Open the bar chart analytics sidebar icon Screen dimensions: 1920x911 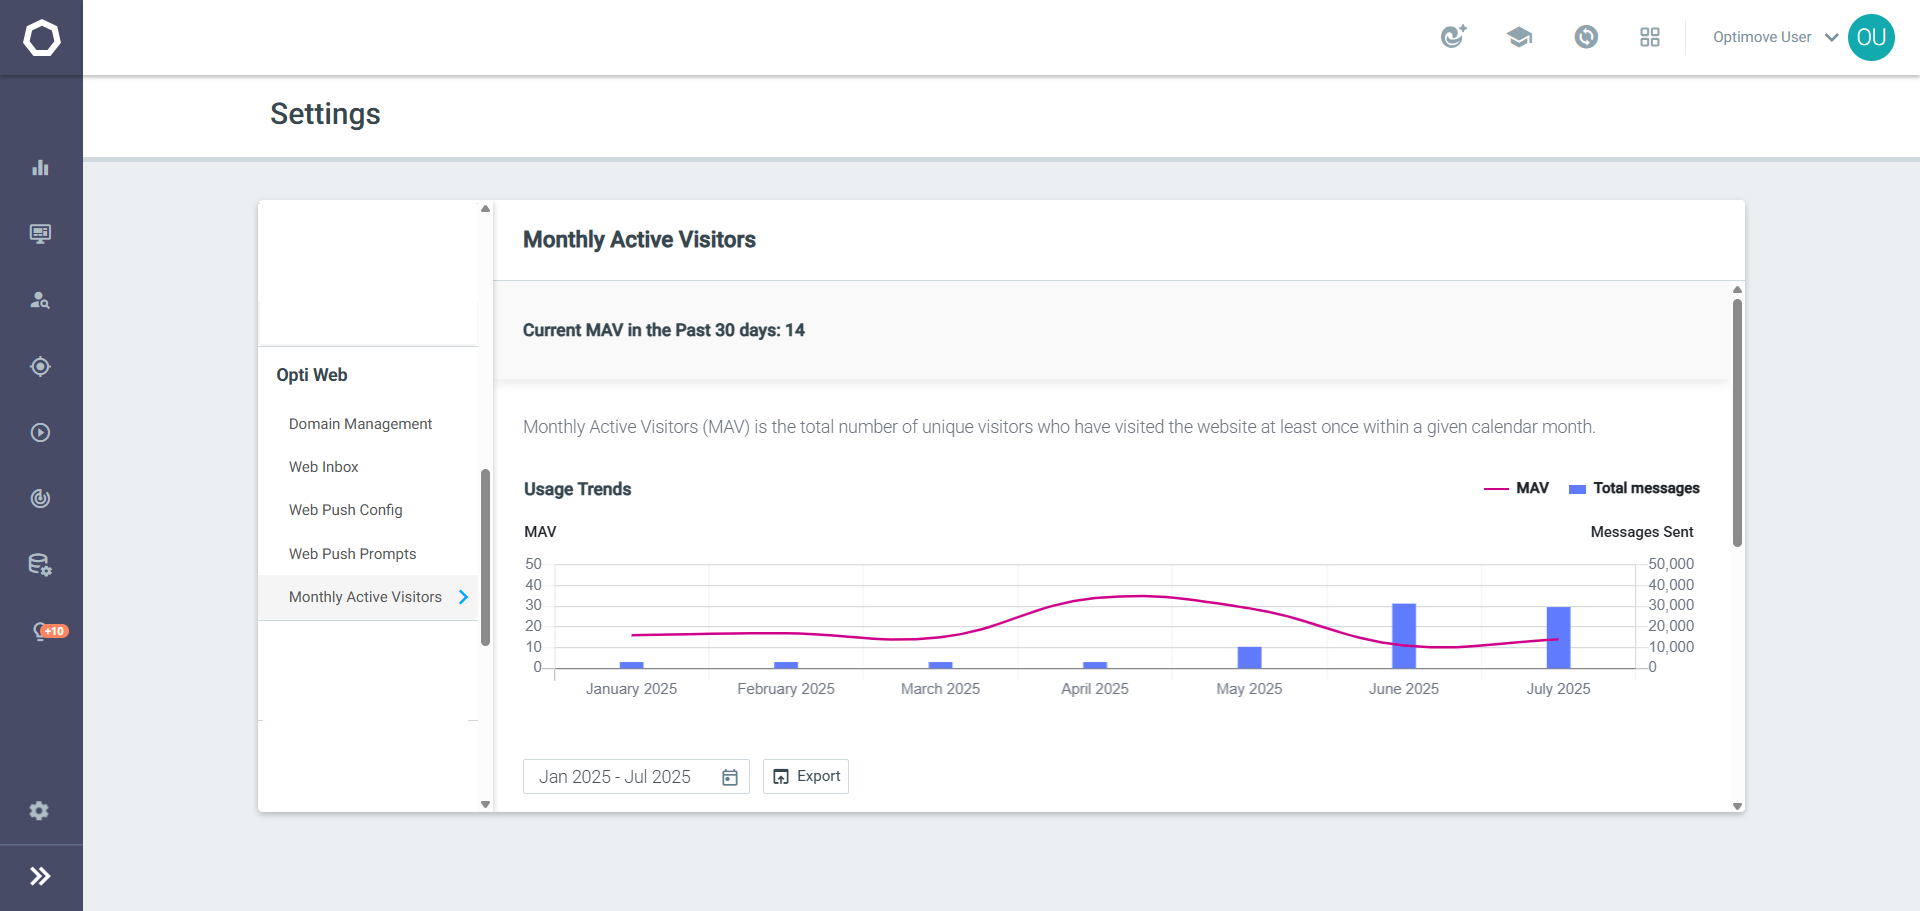(x=40, y=167)
